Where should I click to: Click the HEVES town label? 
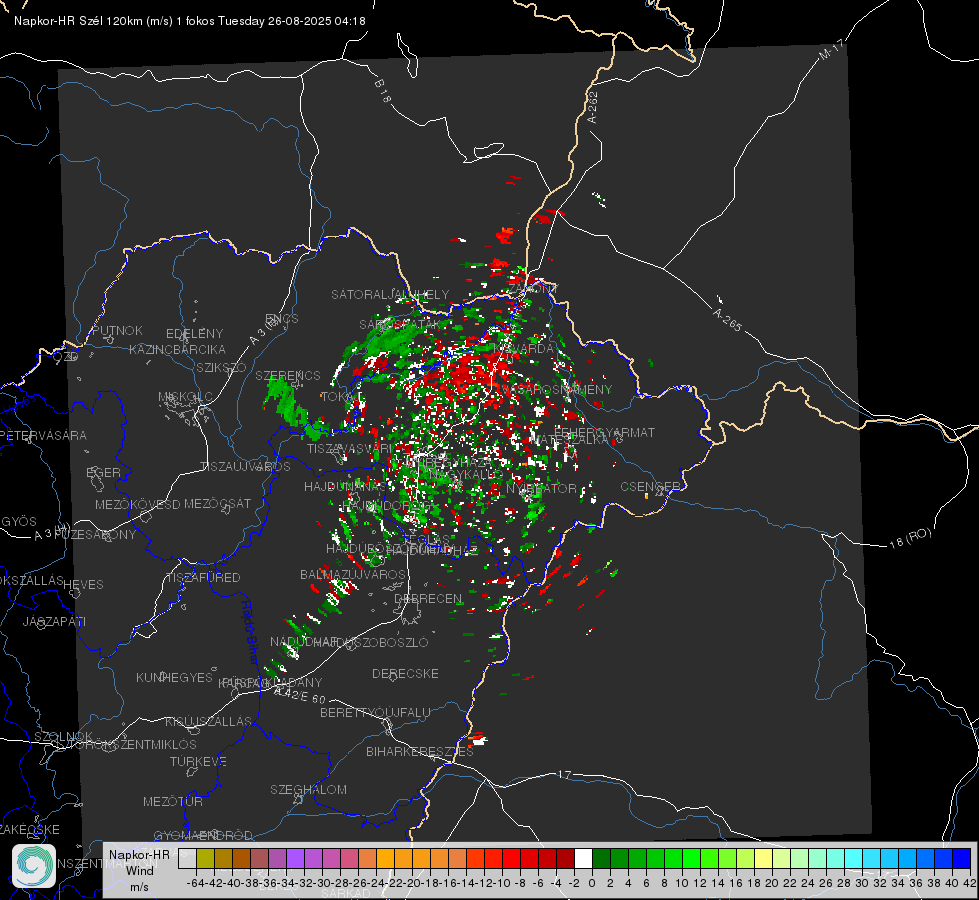(x=83, y=585)
